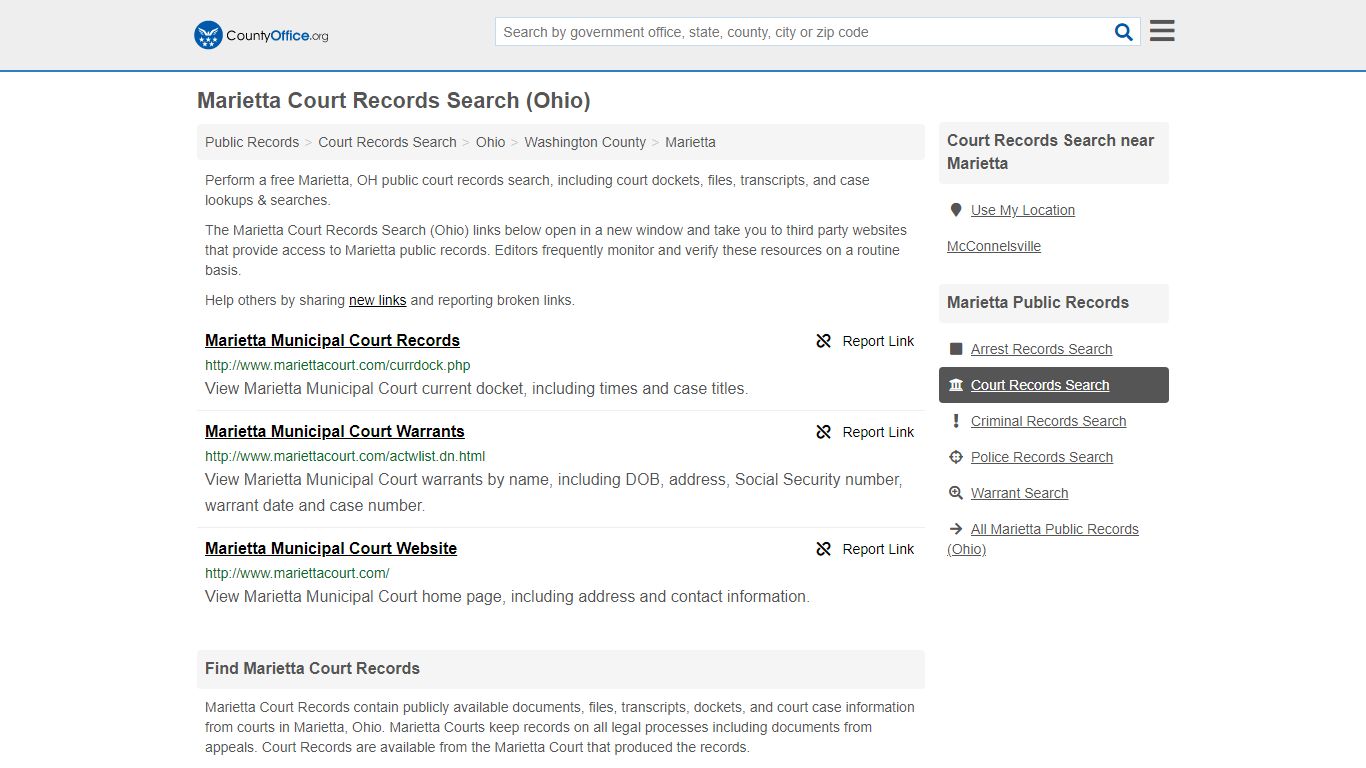Click the location pin icon
1366x768 pixels.
click(956, 210)
